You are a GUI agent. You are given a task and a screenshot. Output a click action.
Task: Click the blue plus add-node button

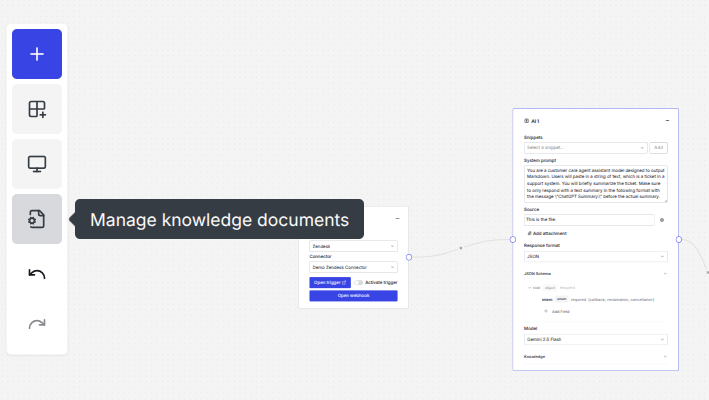[37, 54]
